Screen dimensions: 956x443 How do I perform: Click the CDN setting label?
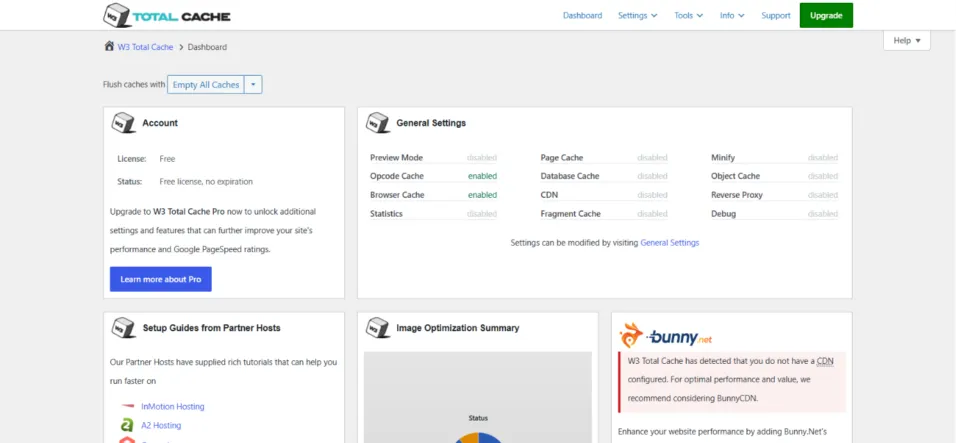point(549,195)
